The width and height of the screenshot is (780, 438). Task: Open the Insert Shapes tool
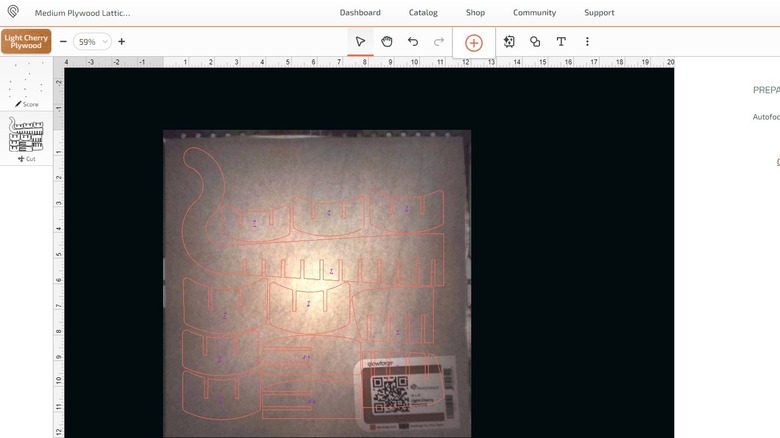[x=535, y=42]
